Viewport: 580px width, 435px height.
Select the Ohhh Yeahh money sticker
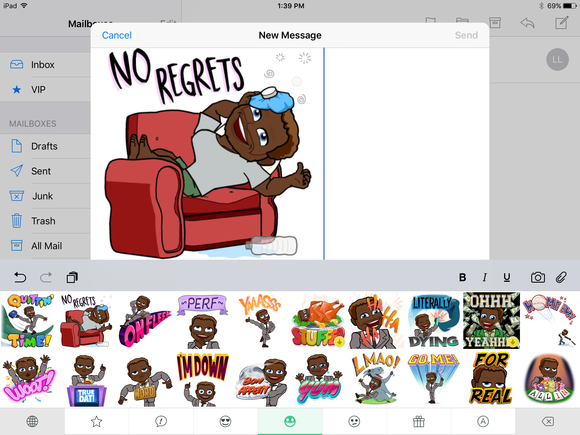point(492,321)
